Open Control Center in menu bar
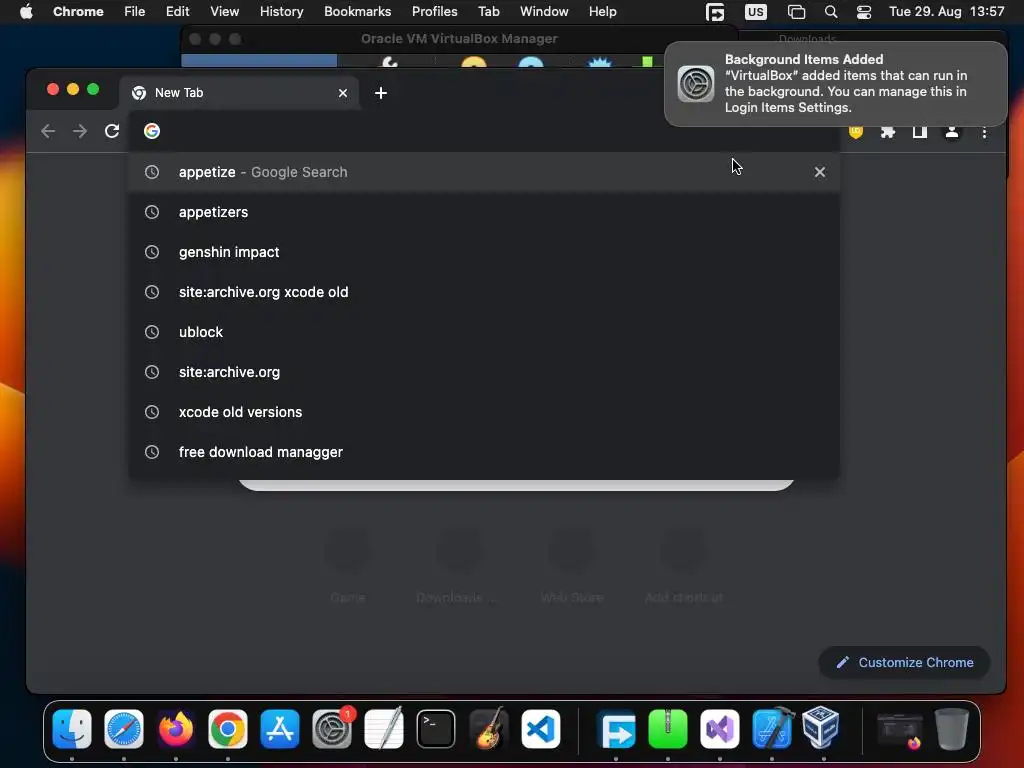The height and width of the screenshot is (768, 1024). coord(863,12)
